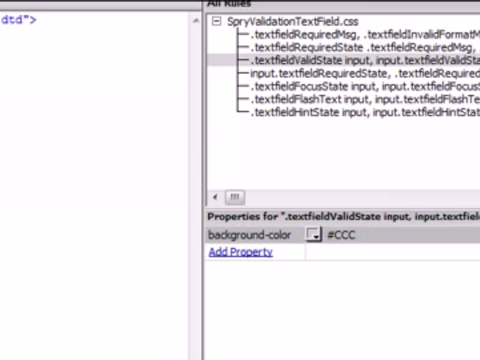Collapse the SpryValidationTextField.css tree node
Screen dimensions: 480x360
point(217,22)
